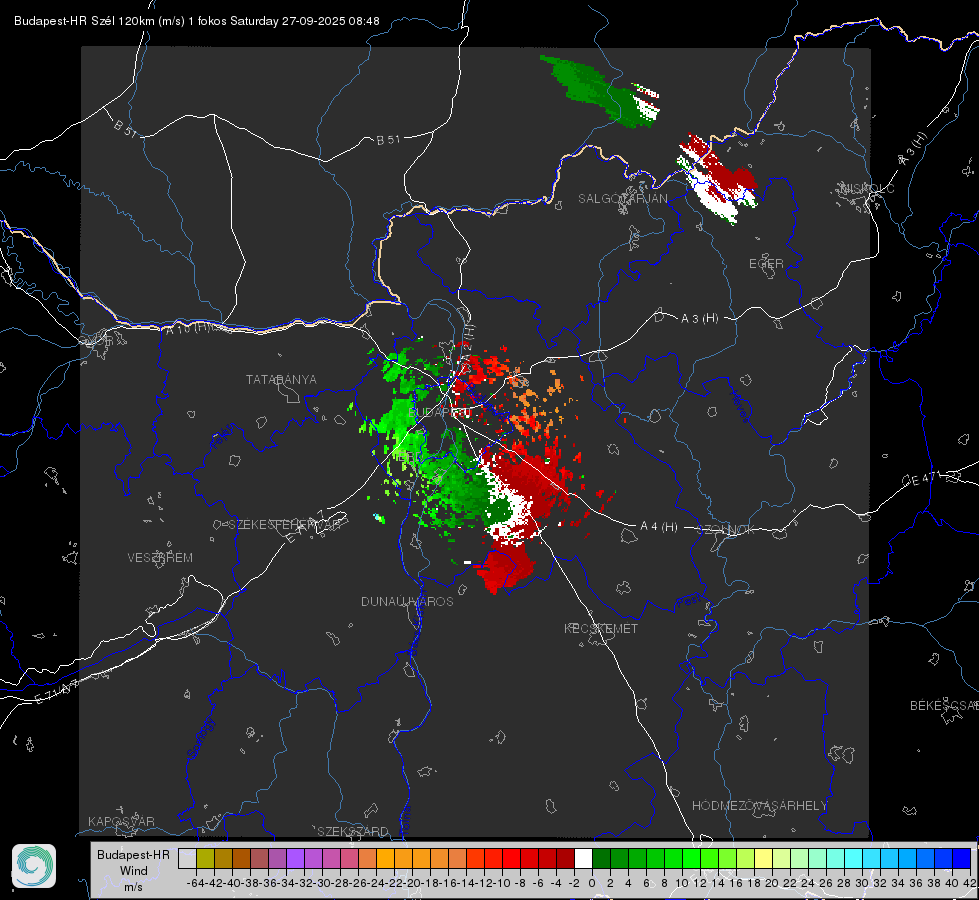Click the blue Heves county label
The width and height of the screenshot is (979, 900).
coord(739,407)
